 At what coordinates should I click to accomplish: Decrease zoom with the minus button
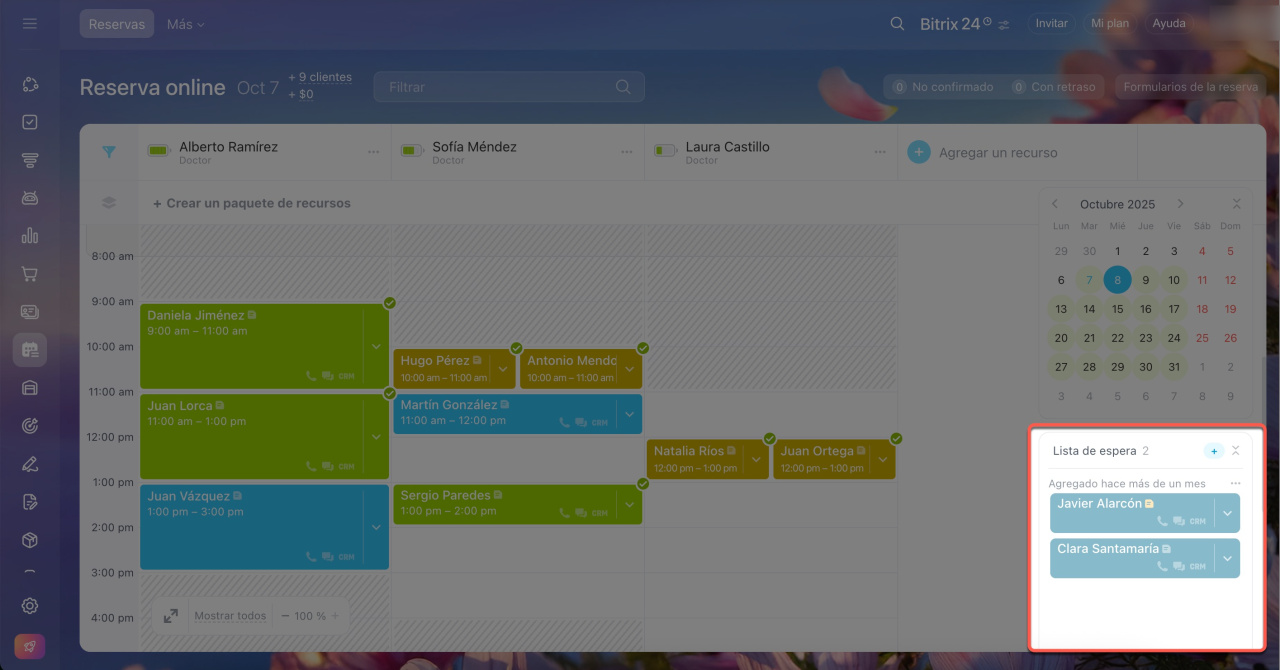pyautogui.click(x=286, y=616)
